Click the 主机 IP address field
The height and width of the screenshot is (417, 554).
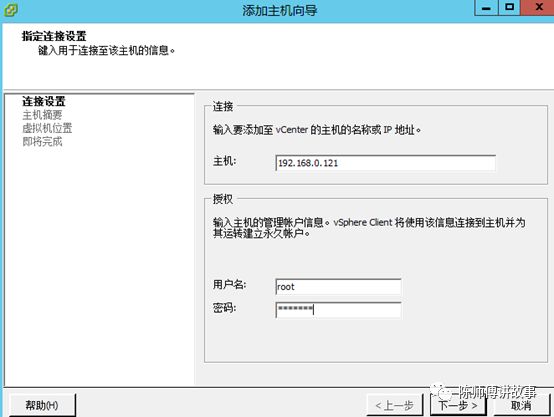(x=385, y=163)
